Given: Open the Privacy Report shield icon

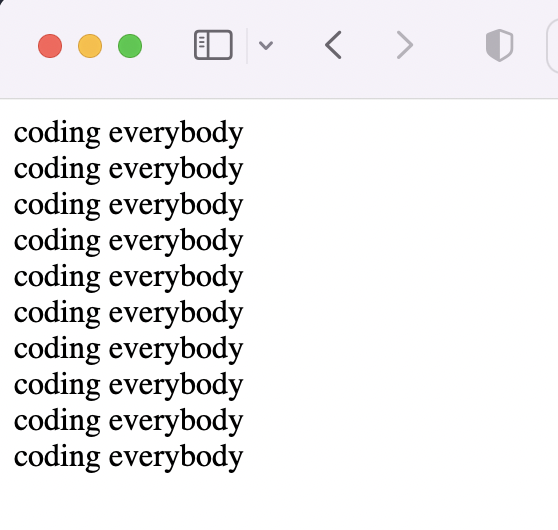Looking at the screenshot, I should click(x=499, y=45).
